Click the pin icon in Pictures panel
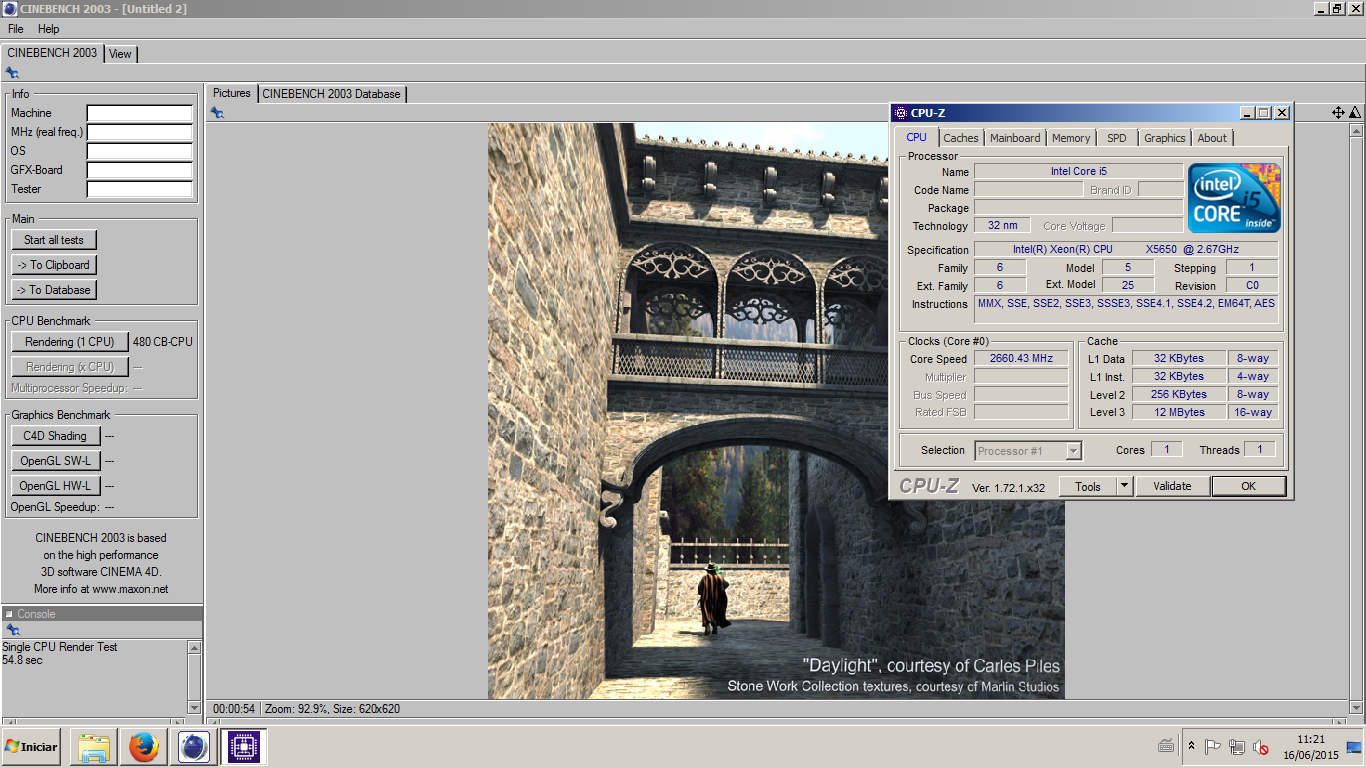Screen dimensions: 1366x768 (217, 113)
